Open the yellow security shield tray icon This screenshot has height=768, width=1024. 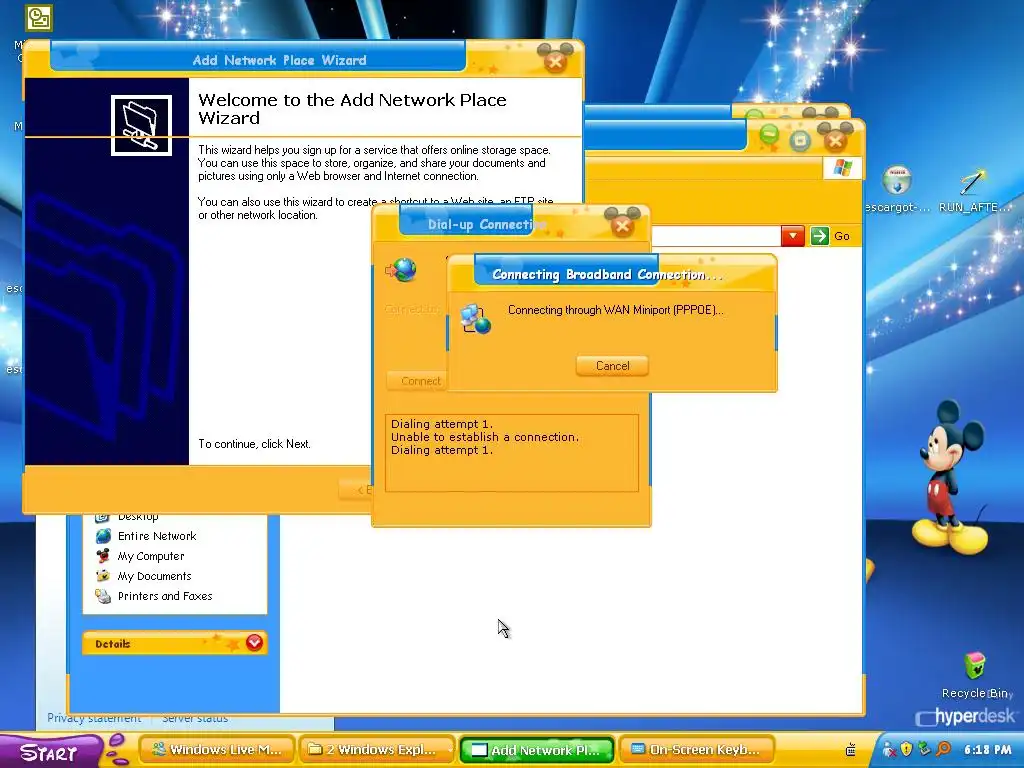906,749
